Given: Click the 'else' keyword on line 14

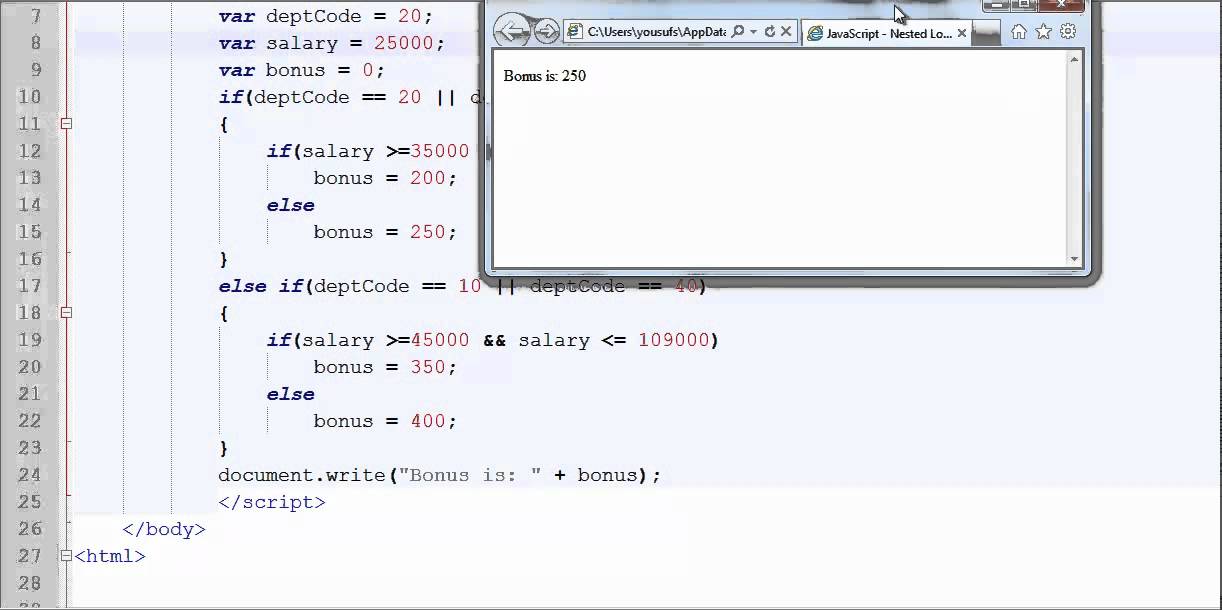Looking at the screenshot, I should [x=290, y=205].
